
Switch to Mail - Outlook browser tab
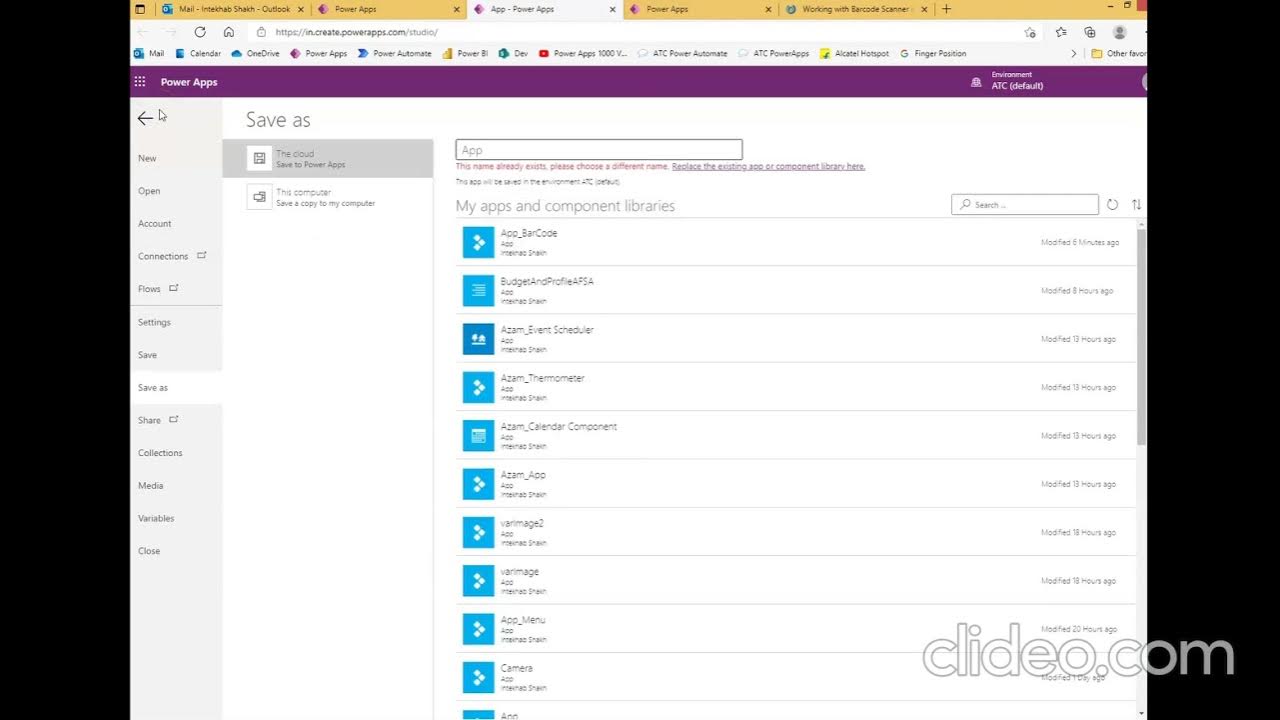(x=233, y=9)
